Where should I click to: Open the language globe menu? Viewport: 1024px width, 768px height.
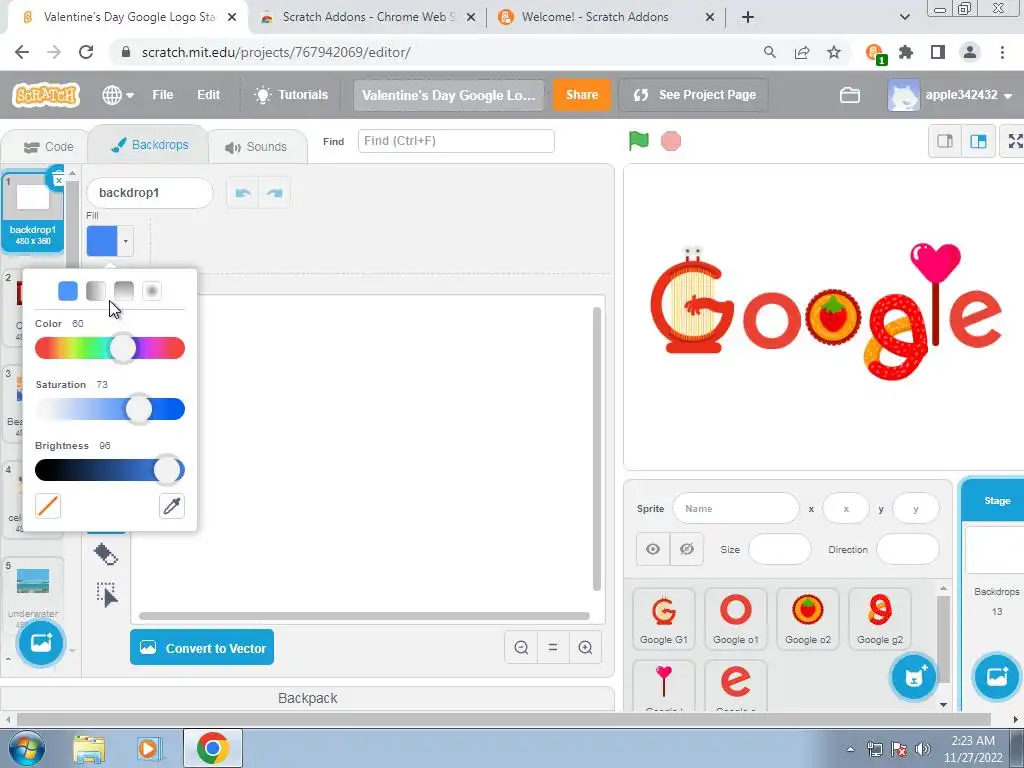point(118,95)
